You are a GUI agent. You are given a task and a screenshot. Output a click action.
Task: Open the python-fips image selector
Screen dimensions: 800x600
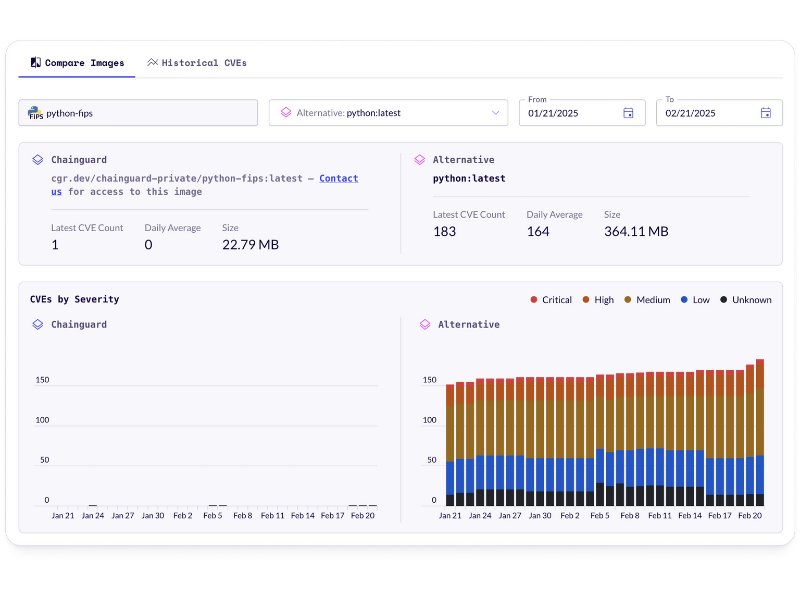pyautogui.click(x=138, y=113)
